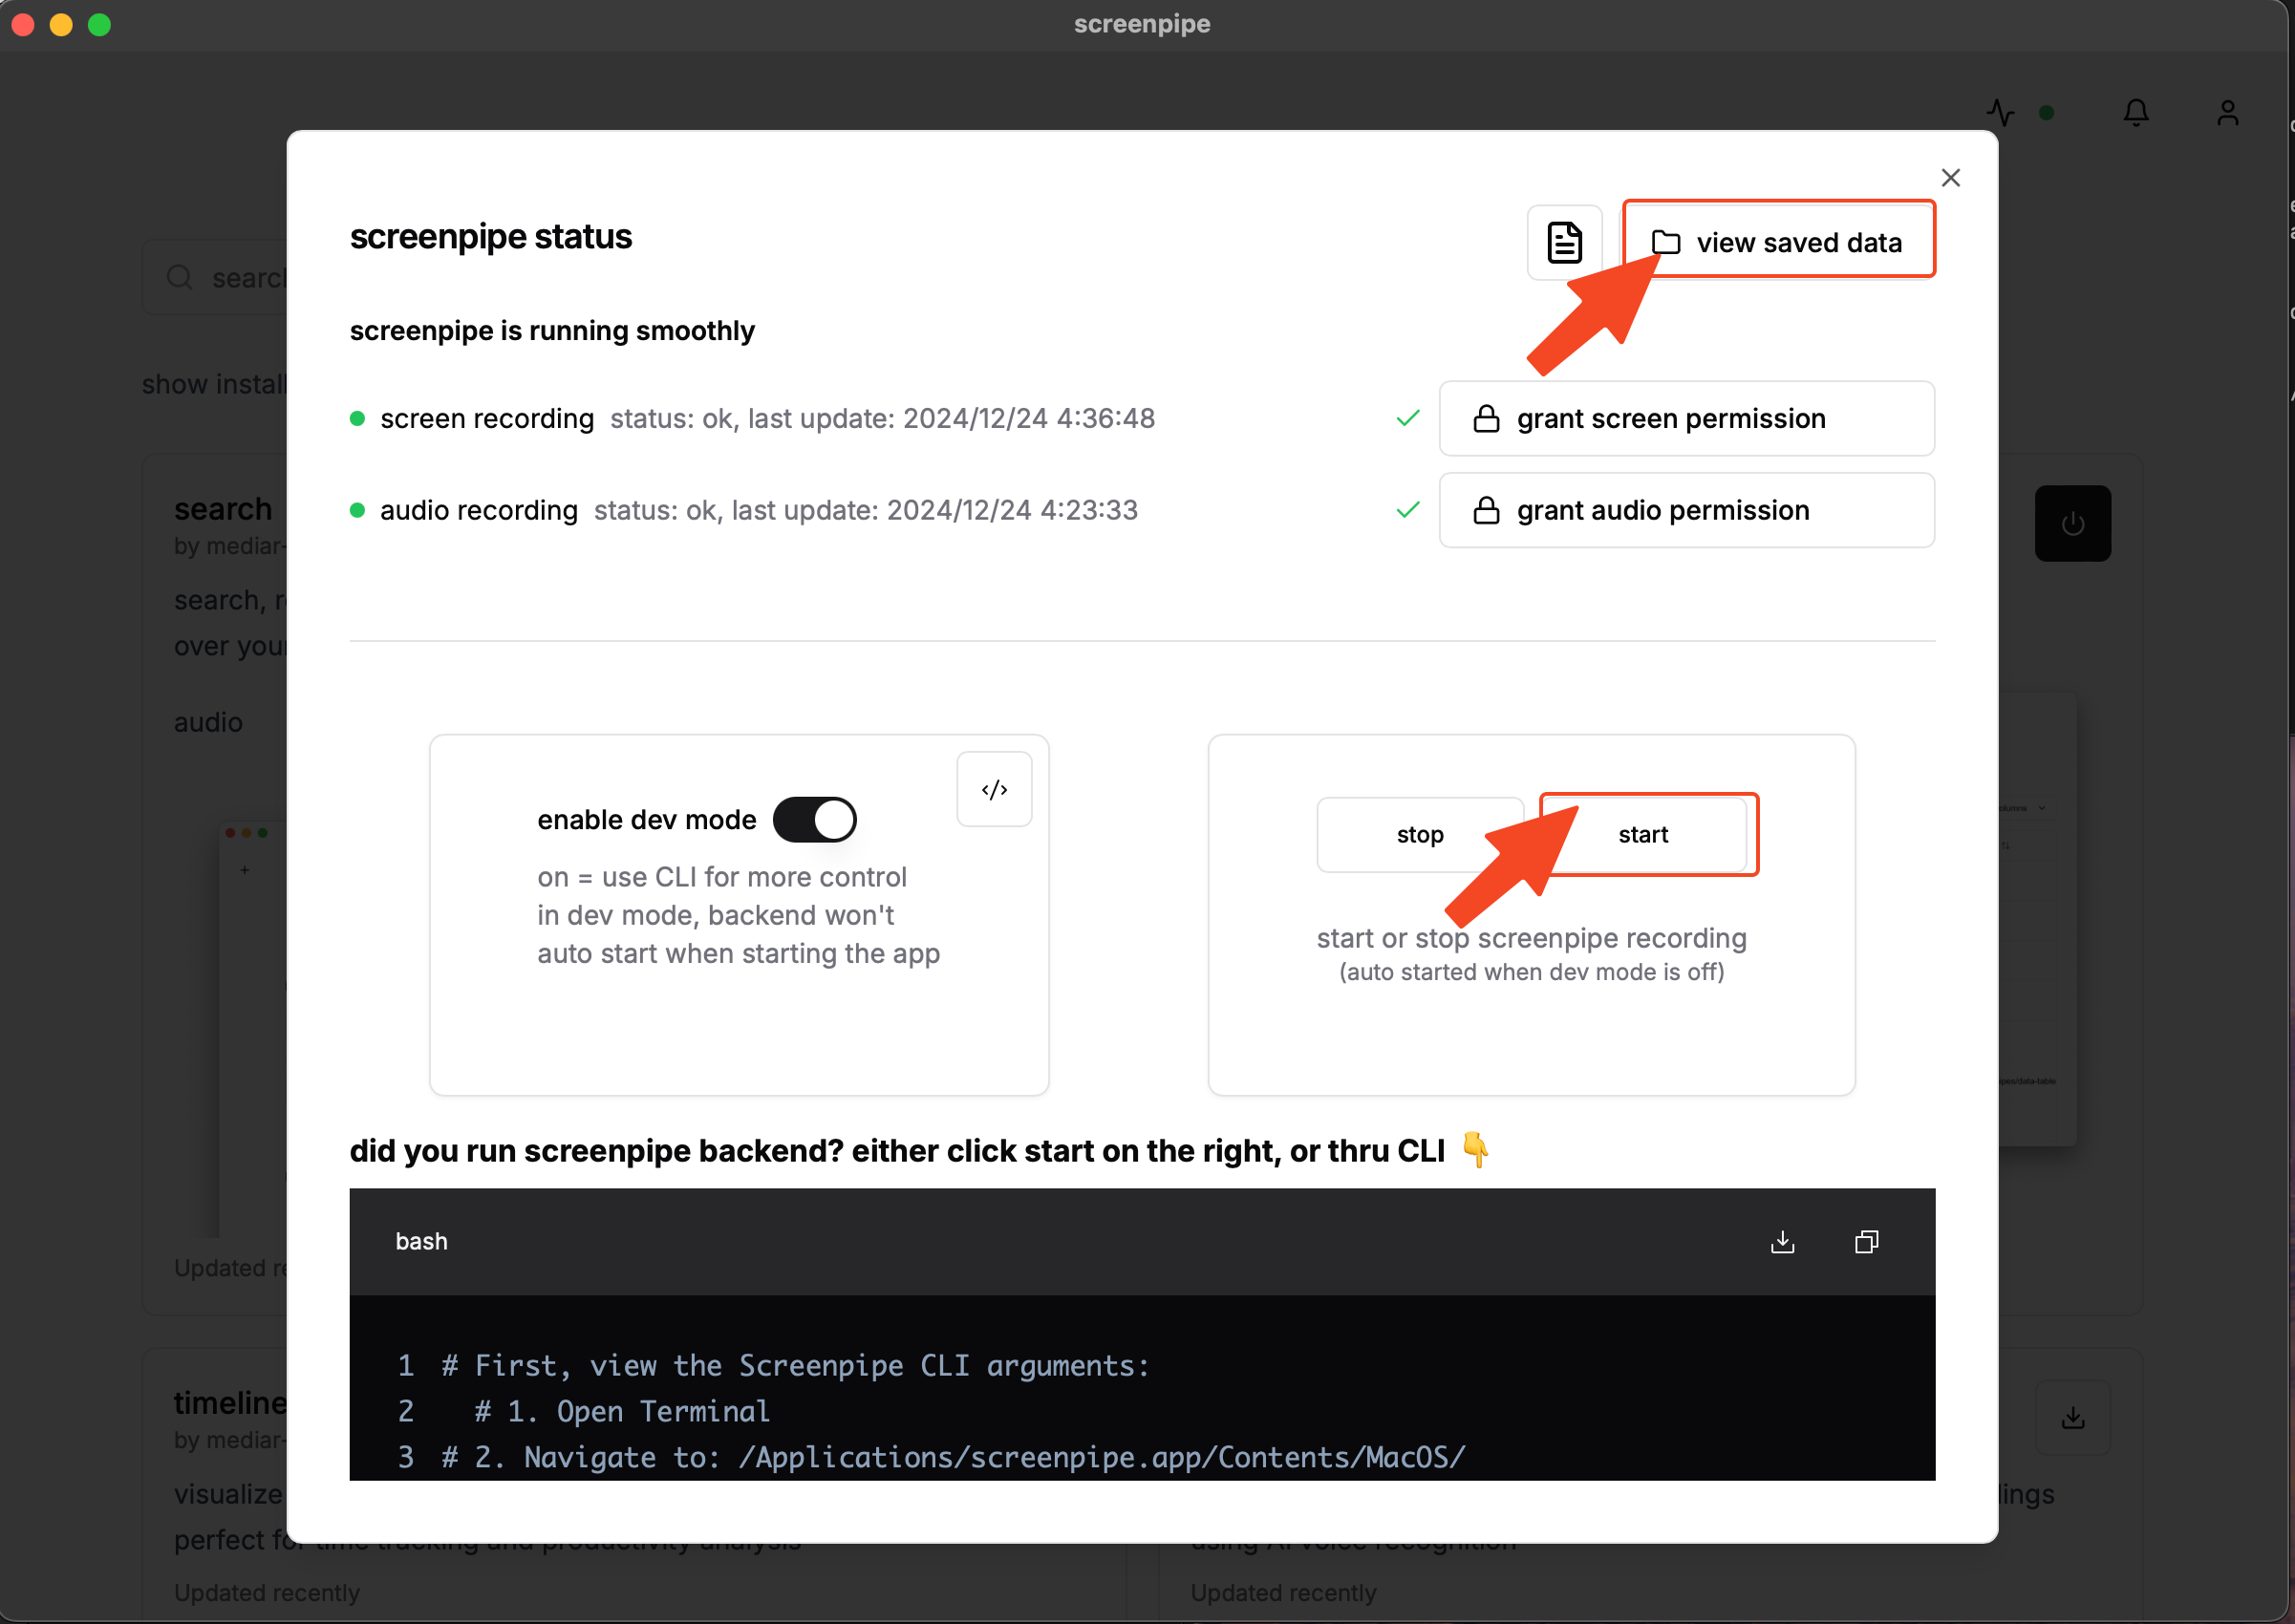Copy the bash code block
2295x1624 pixels.
pos(1866,1241)
